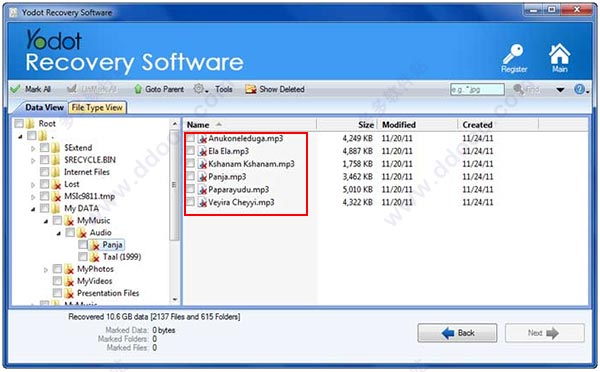The height and width of the screenshot is (372, 600).
Task: Check the Kshanam Kshanam.mp3 checkbox
Action: point(190,164)
